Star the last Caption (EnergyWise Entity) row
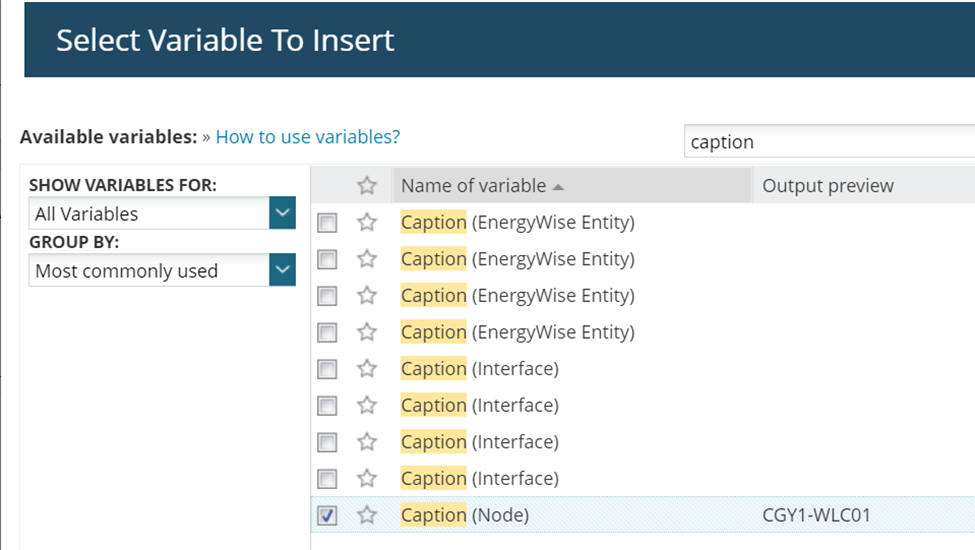Screen dimensions: 975x550 [x=367, y=332]
